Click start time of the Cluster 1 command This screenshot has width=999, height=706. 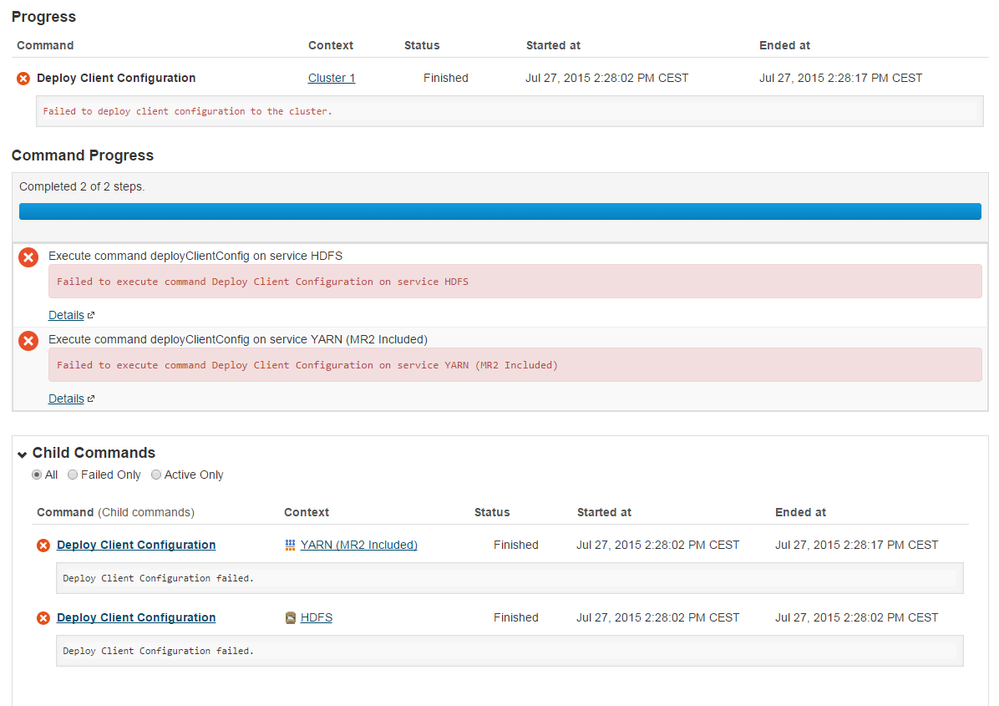pyautogui.click(x=607, y=78)
